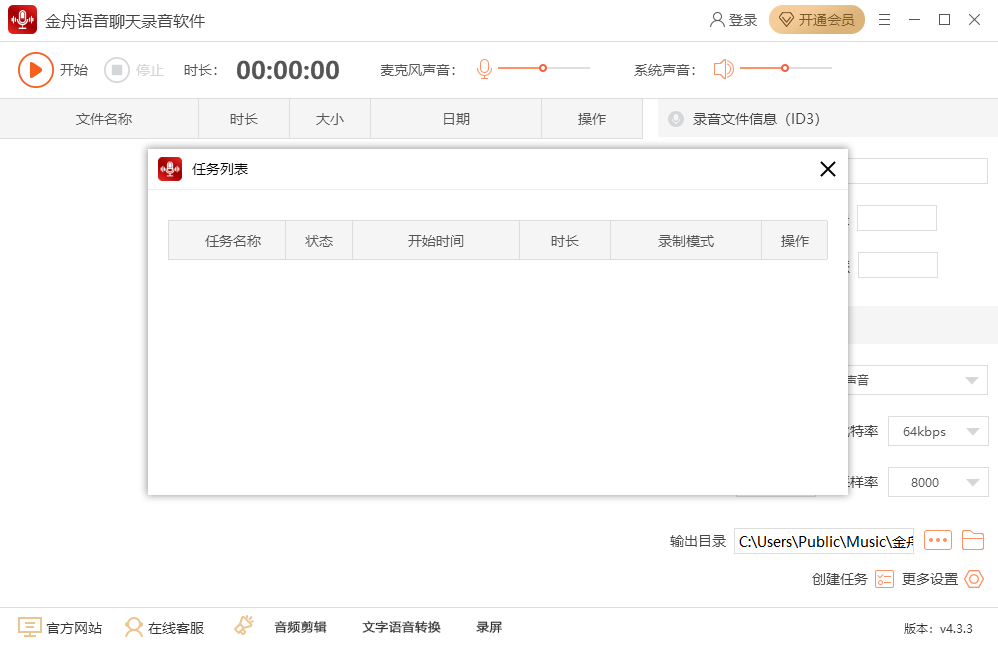
Task: Click the login user icon
Action: (x=717, y=20)
